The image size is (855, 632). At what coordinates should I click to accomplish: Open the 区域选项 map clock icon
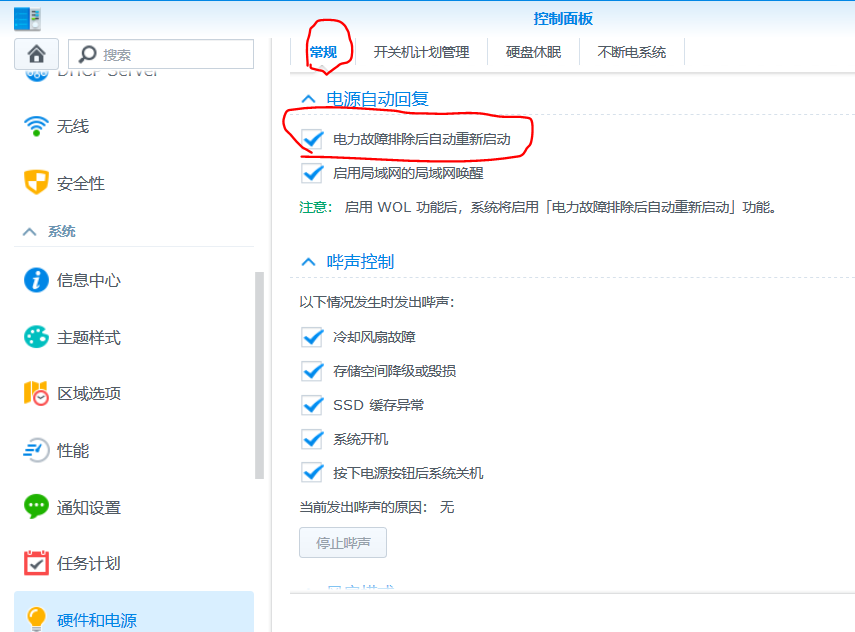pyautogui.click(x=37, y=393)
